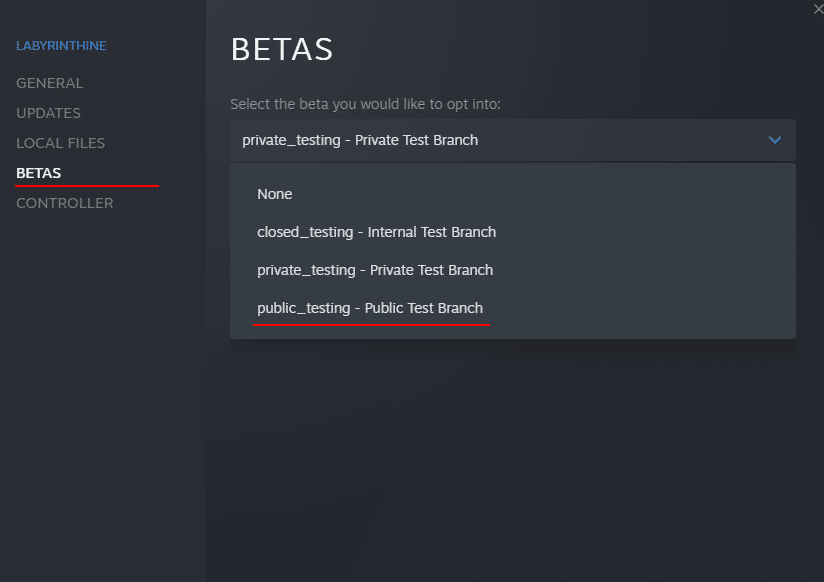Choose None from the beta list

[512, 194]
